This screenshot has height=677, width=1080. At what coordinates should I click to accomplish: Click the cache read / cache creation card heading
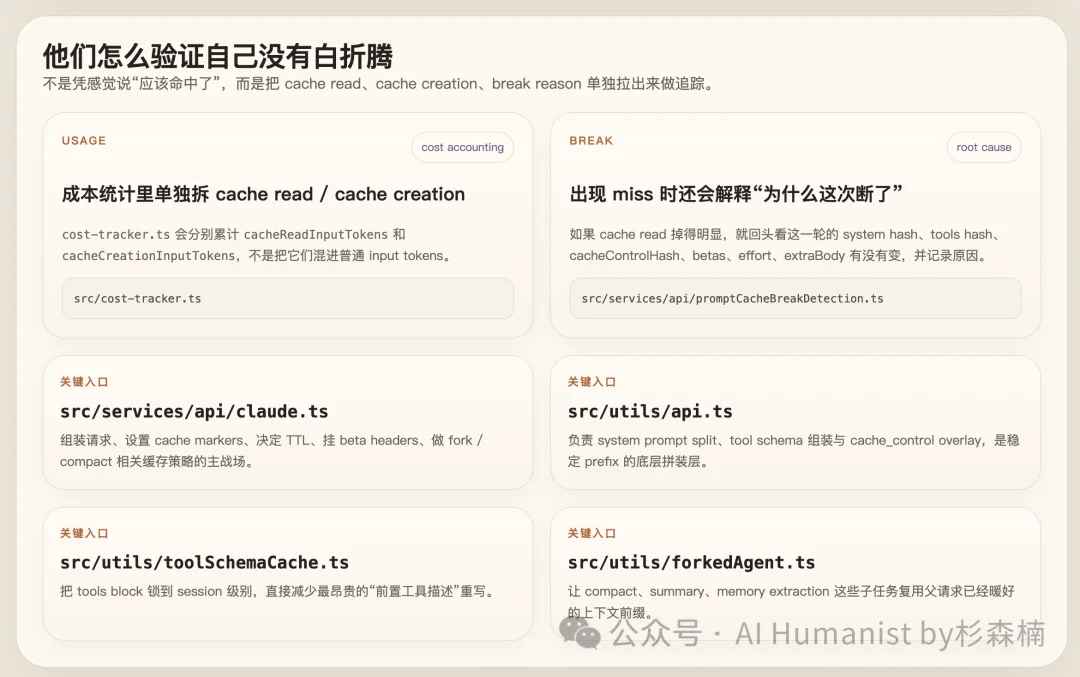coord(262,194)
